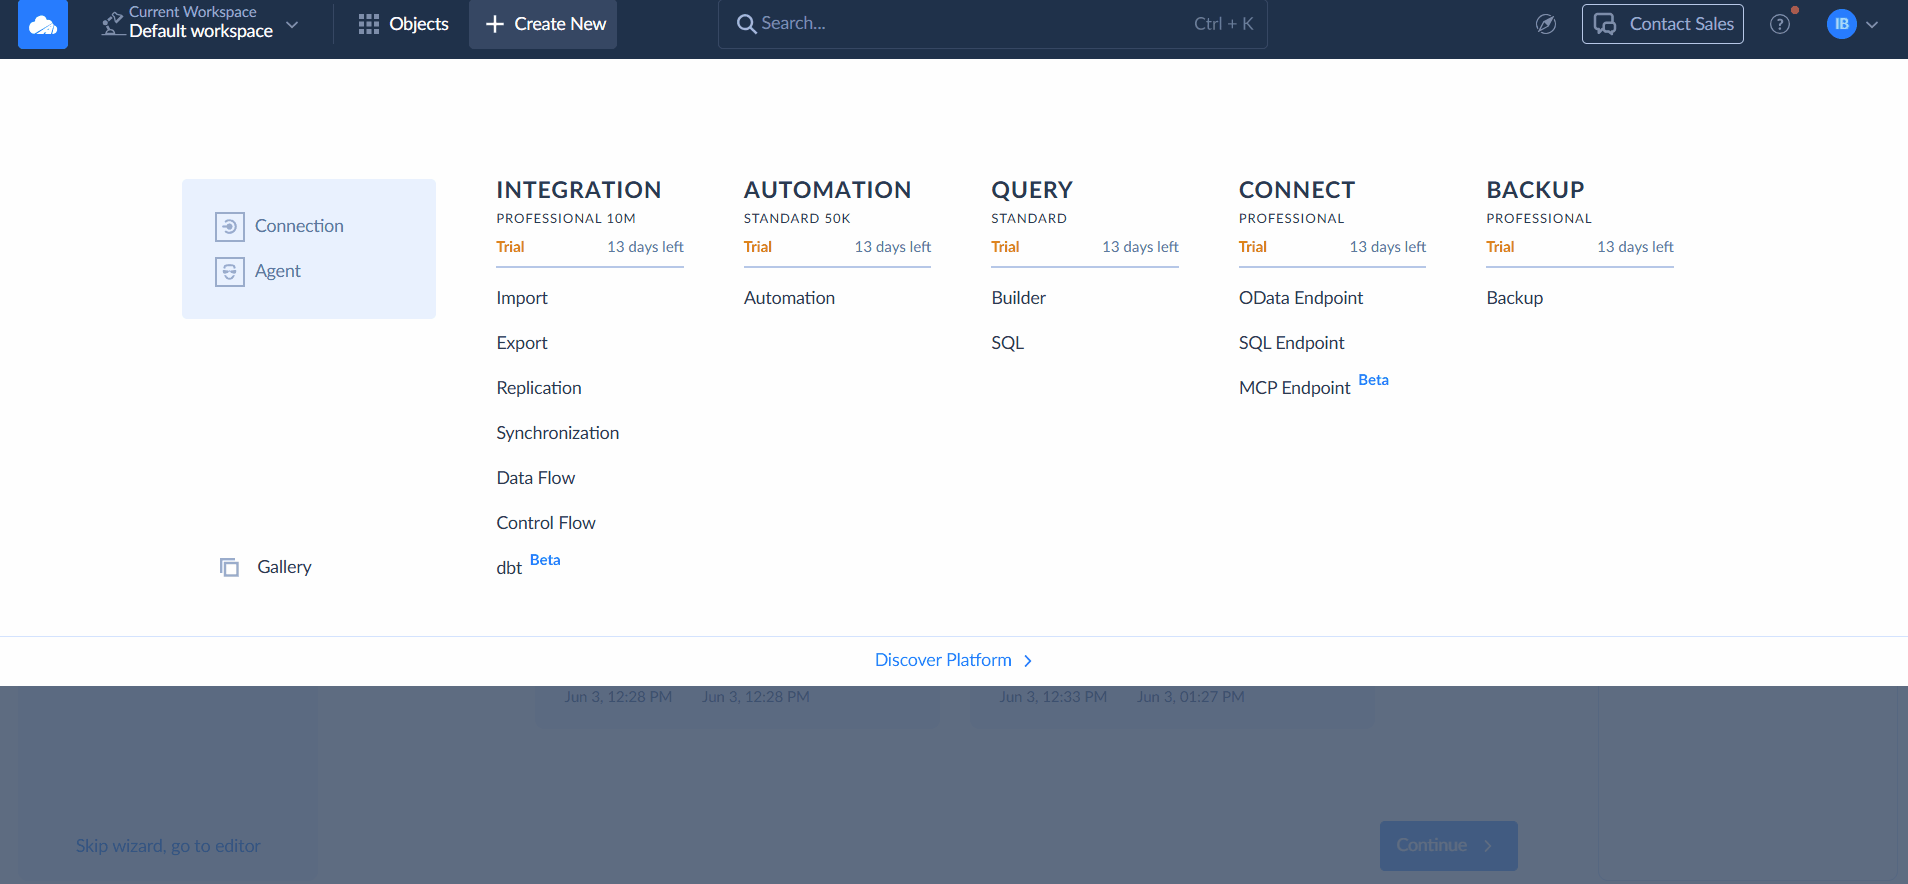This screenshot has height=884, width=1908.
Task: Choose SQL Endpoint under Connect
Action: point(1292,343)
